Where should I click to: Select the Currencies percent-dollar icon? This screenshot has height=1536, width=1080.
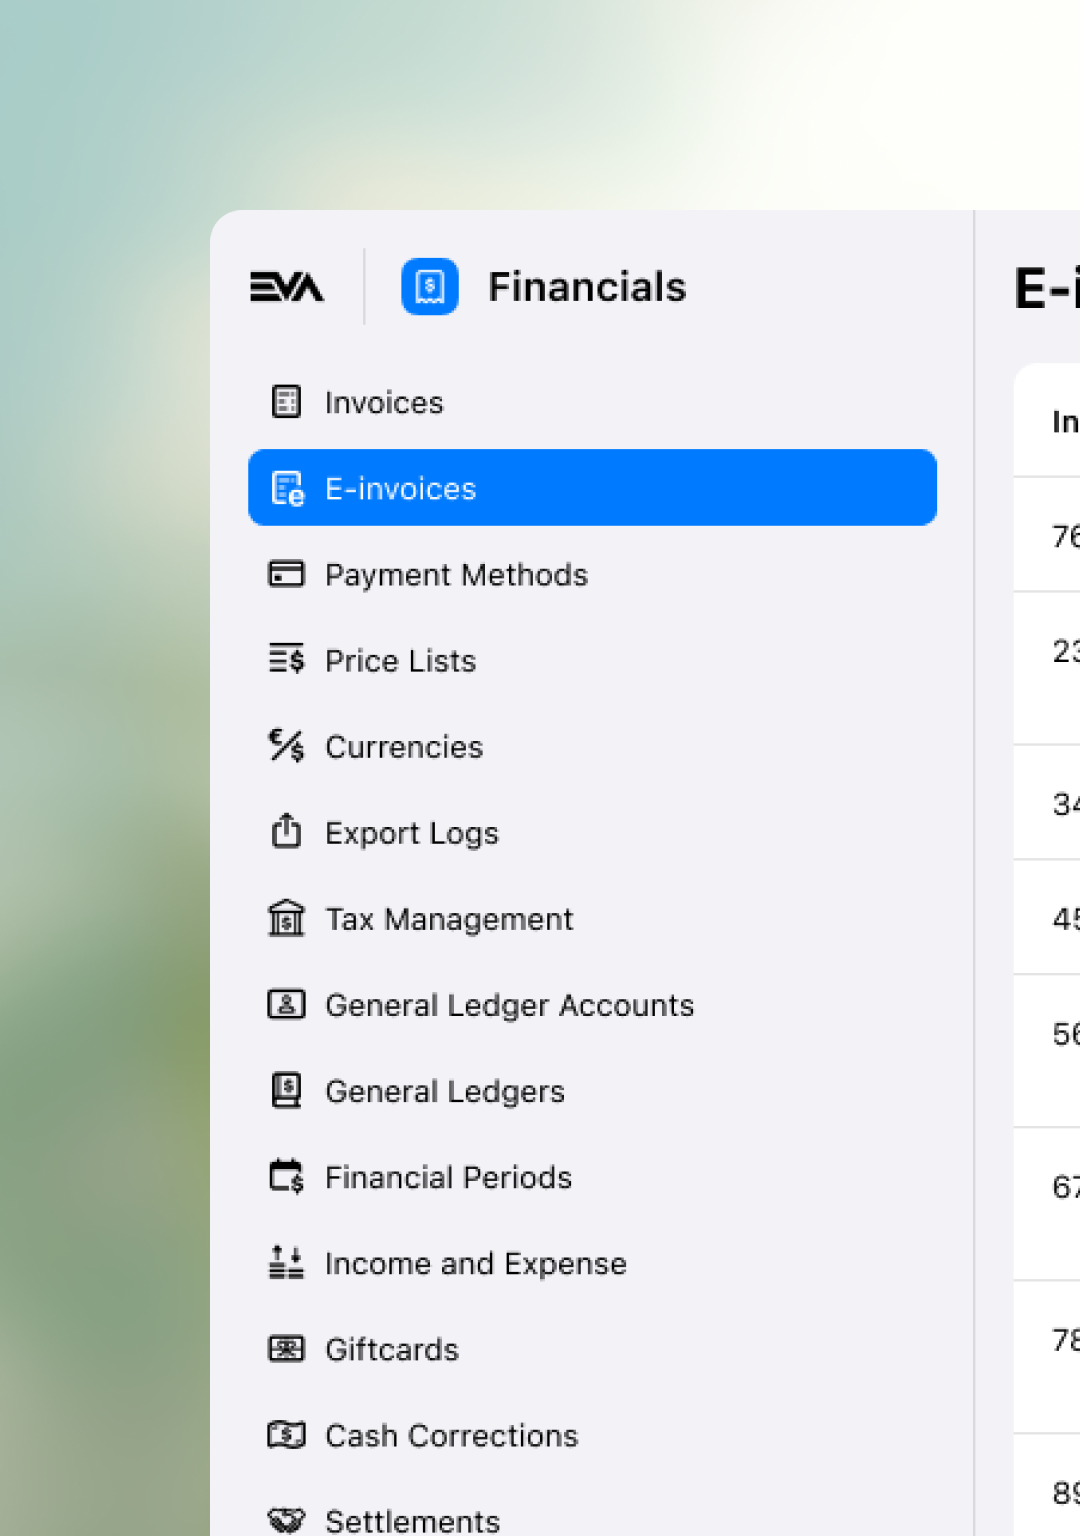(286, 746)
